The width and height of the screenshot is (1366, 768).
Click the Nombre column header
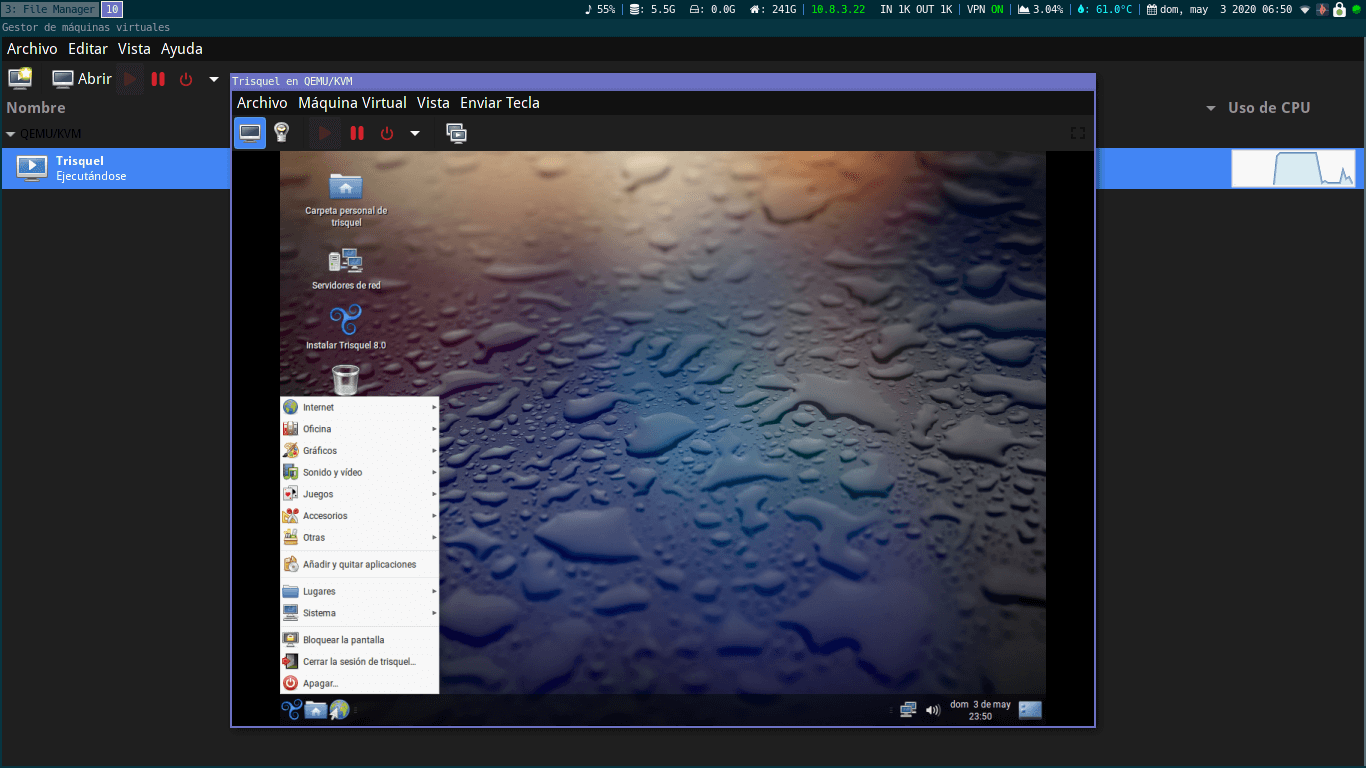click(36, 108)
